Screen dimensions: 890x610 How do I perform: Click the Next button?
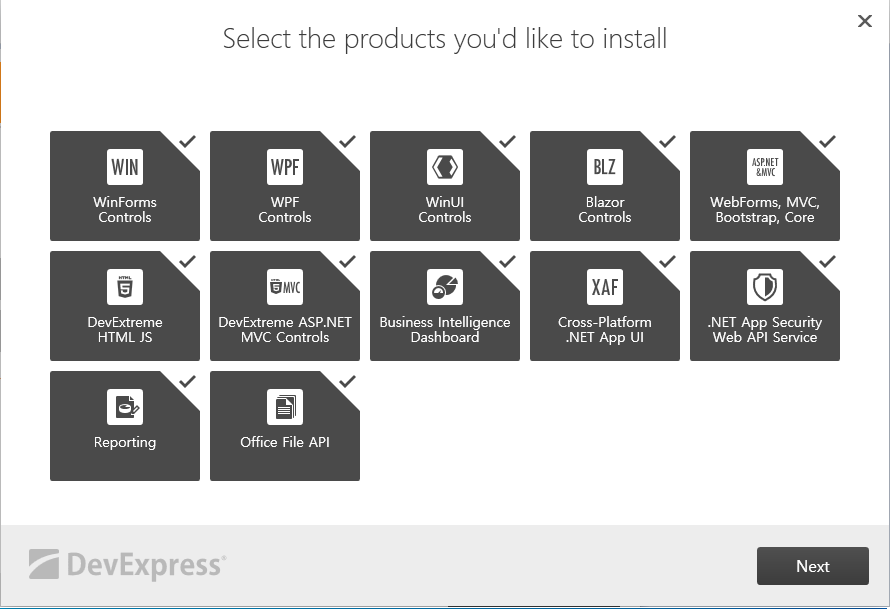[813, 566]
